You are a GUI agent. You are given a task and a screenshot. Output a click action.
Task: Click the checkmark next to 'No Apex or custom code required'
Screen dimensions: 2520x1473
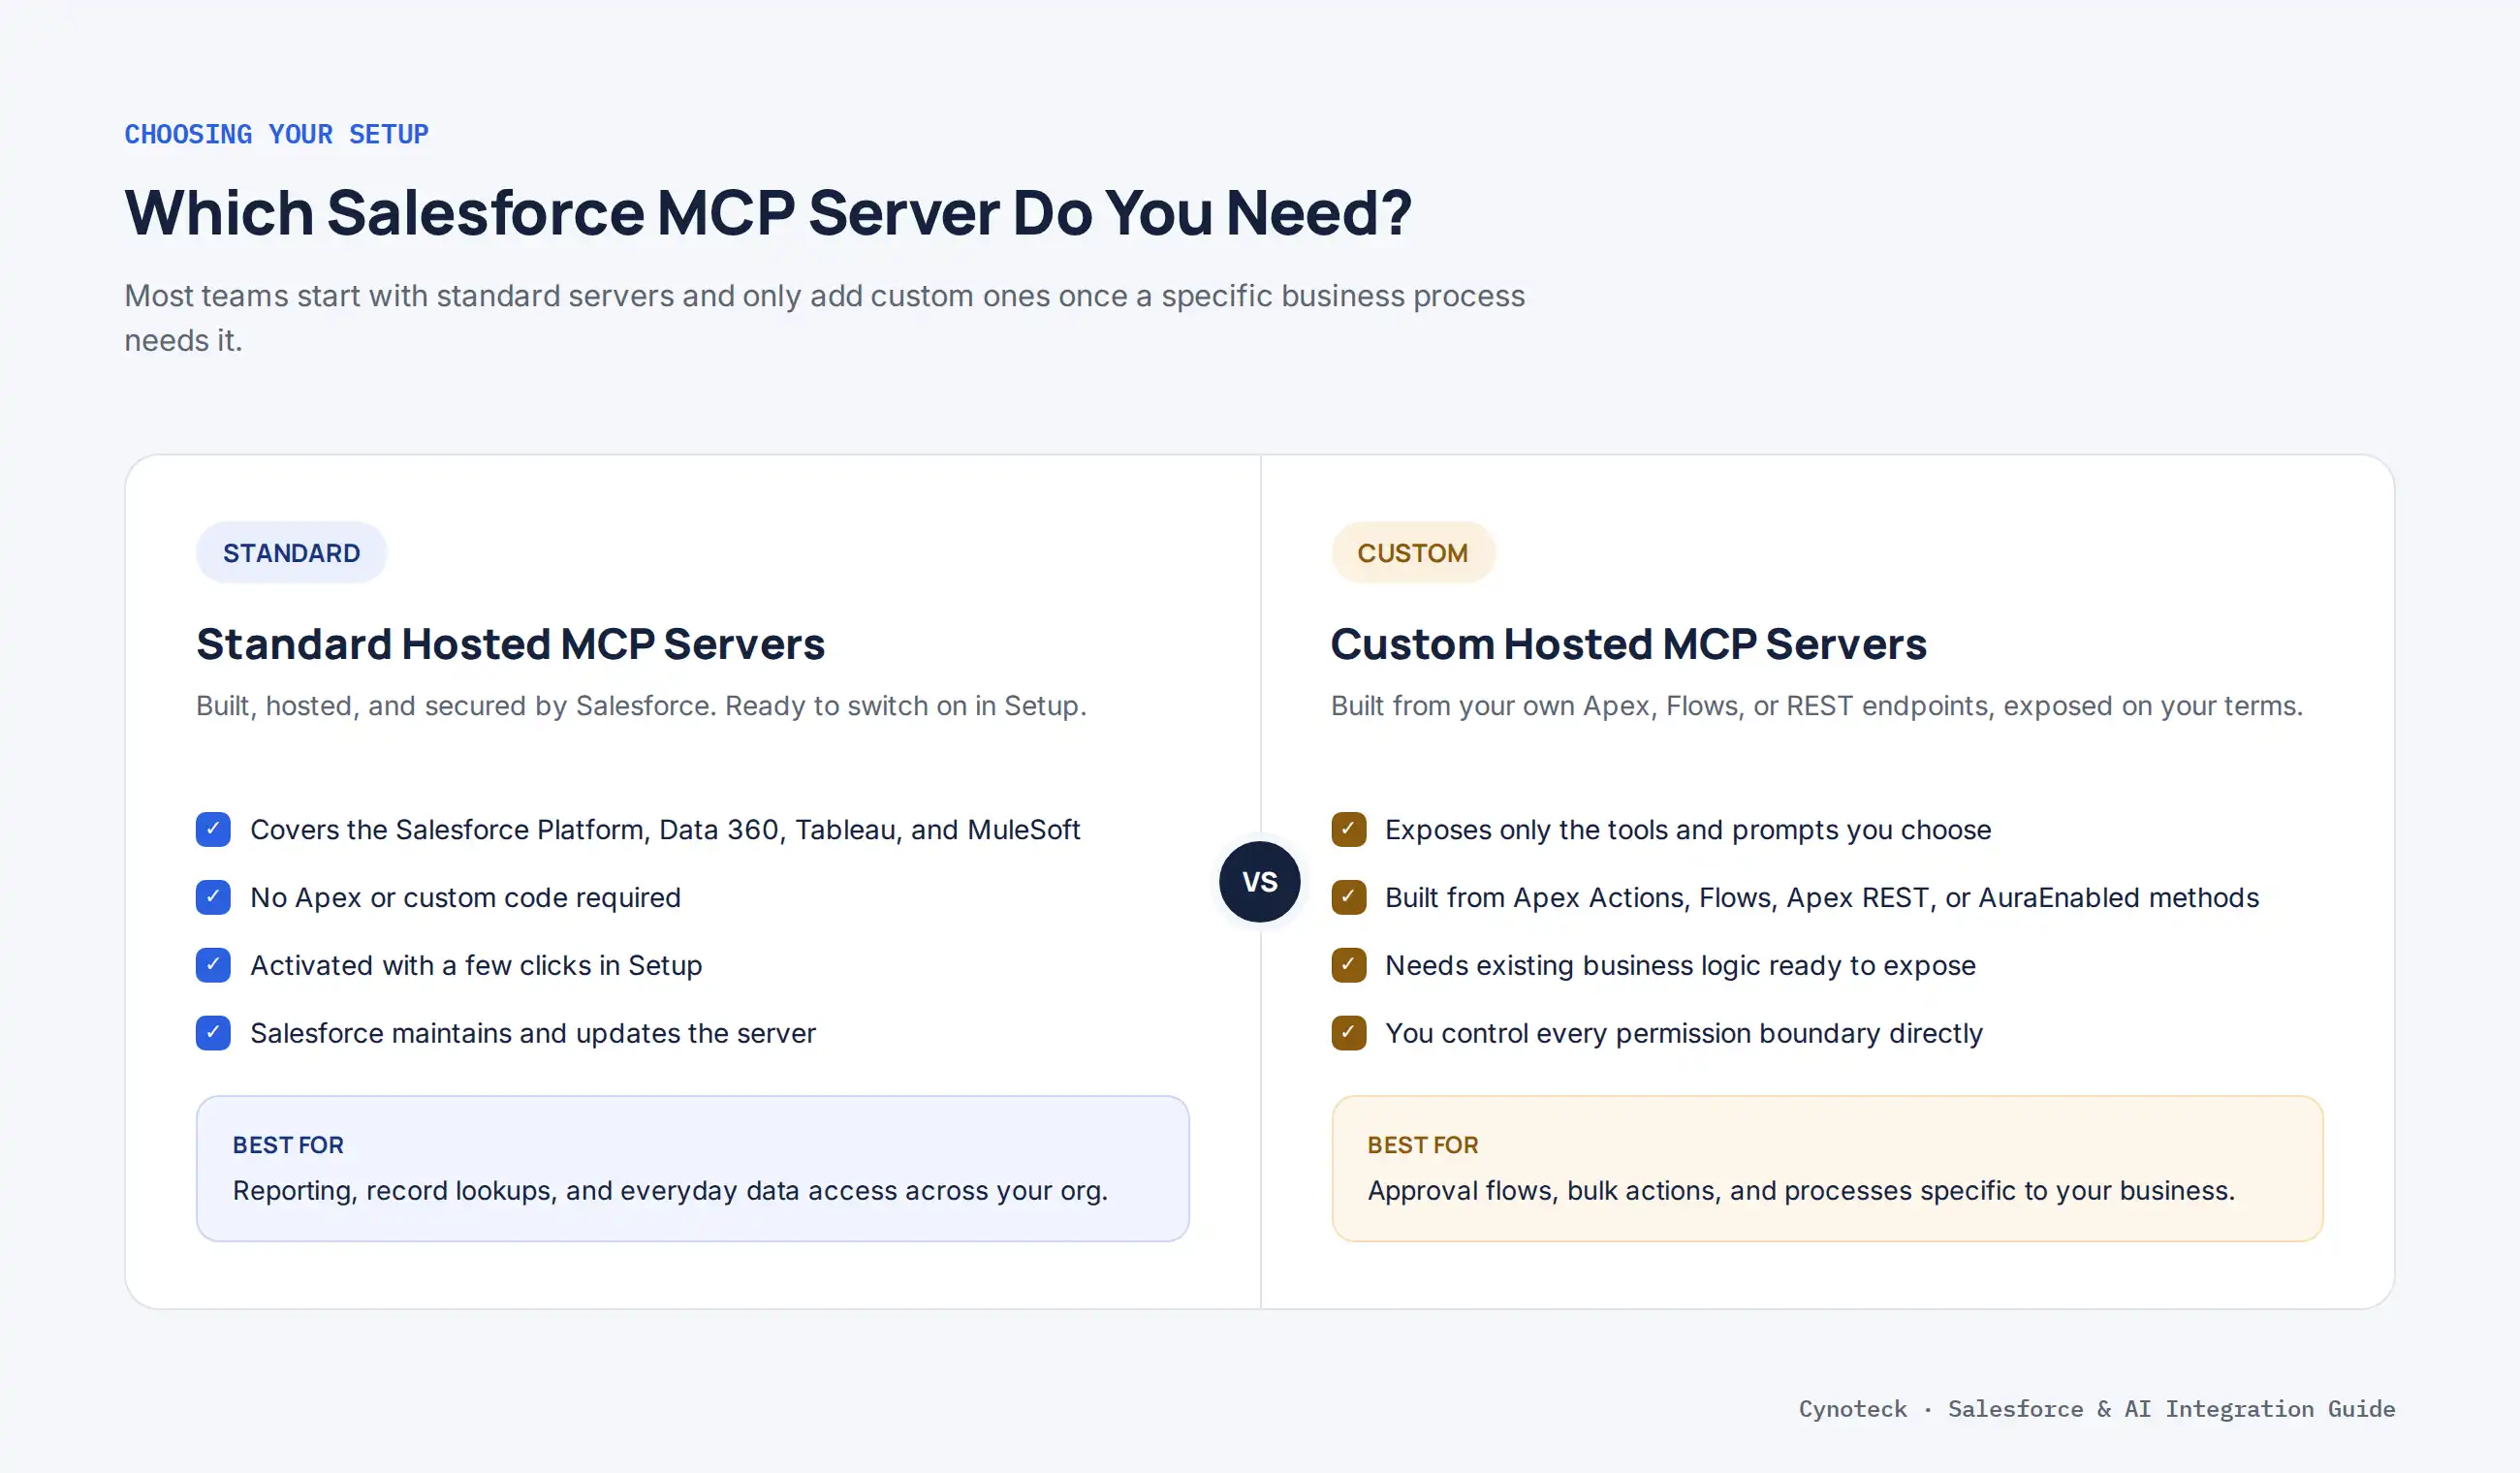[x=213, y=897]
